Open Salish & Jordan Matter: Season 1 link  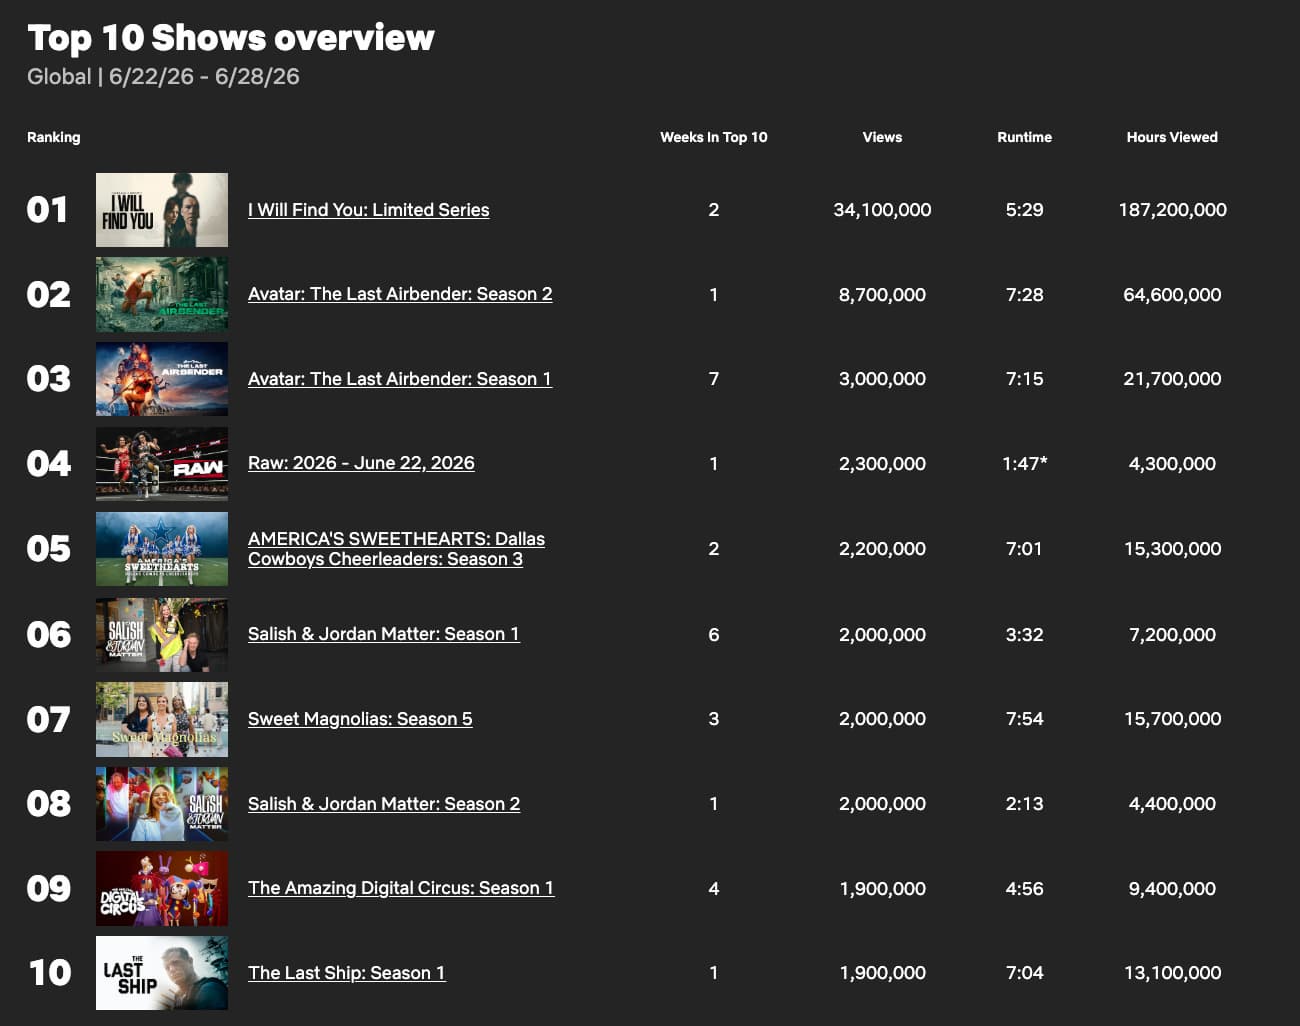pos(384,634)
